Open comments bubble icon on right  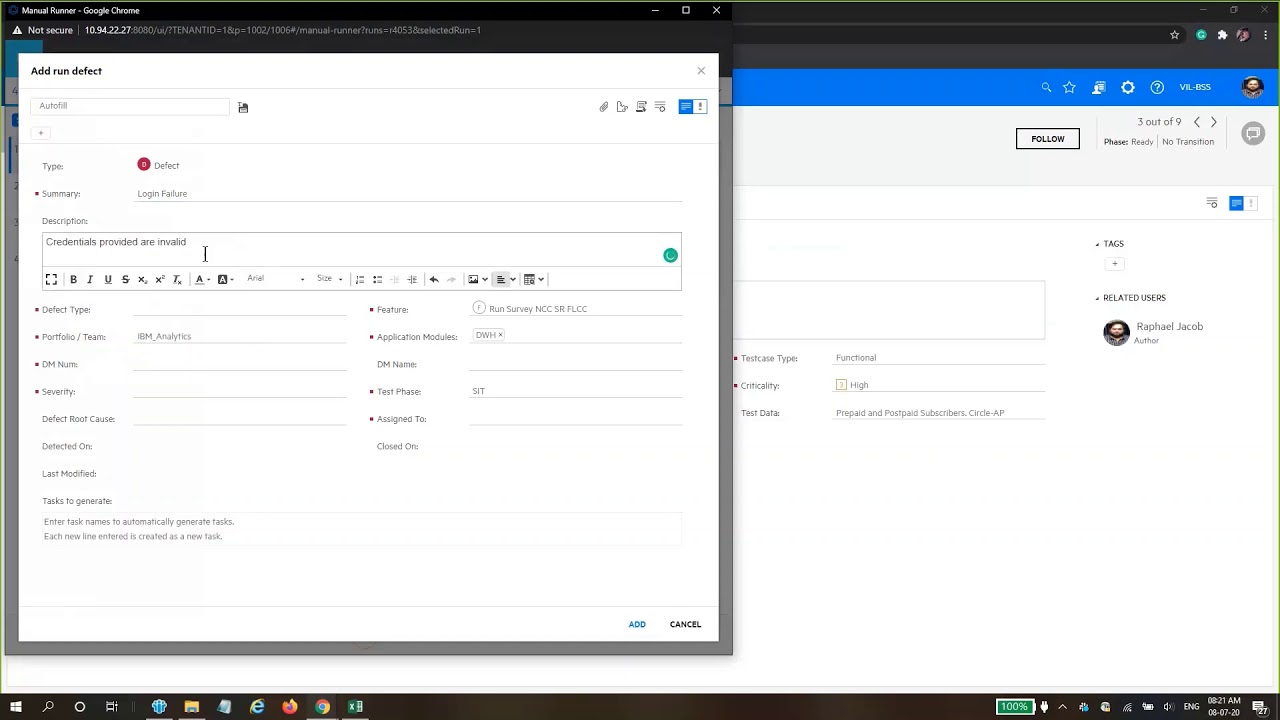[x=1253, y=133]
